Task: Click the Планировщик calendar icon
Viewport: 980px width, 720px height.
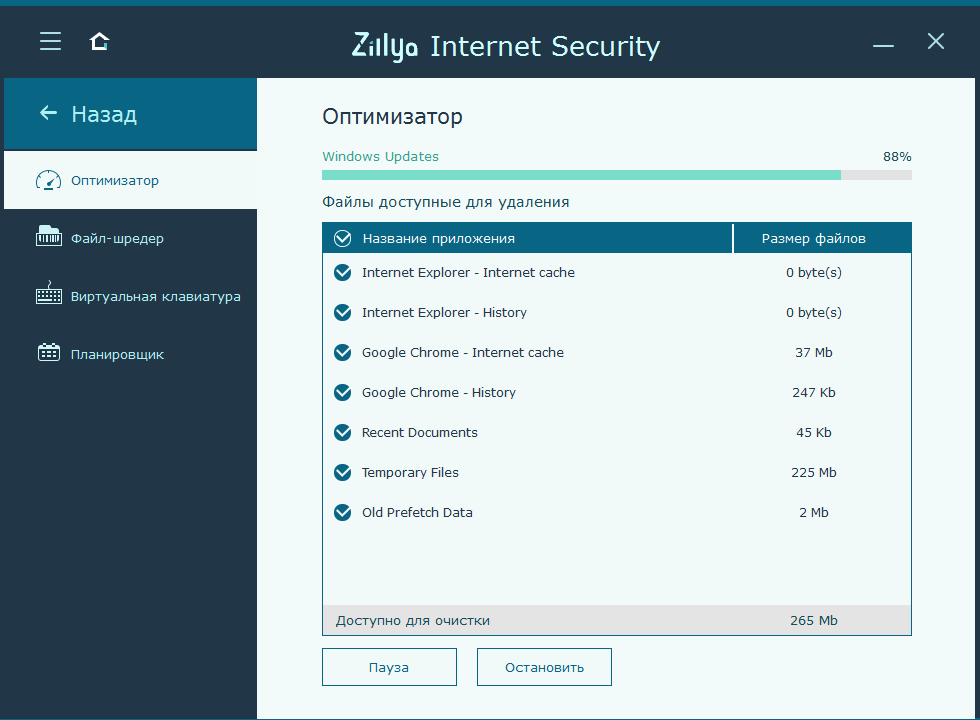Action: [48, 353]
